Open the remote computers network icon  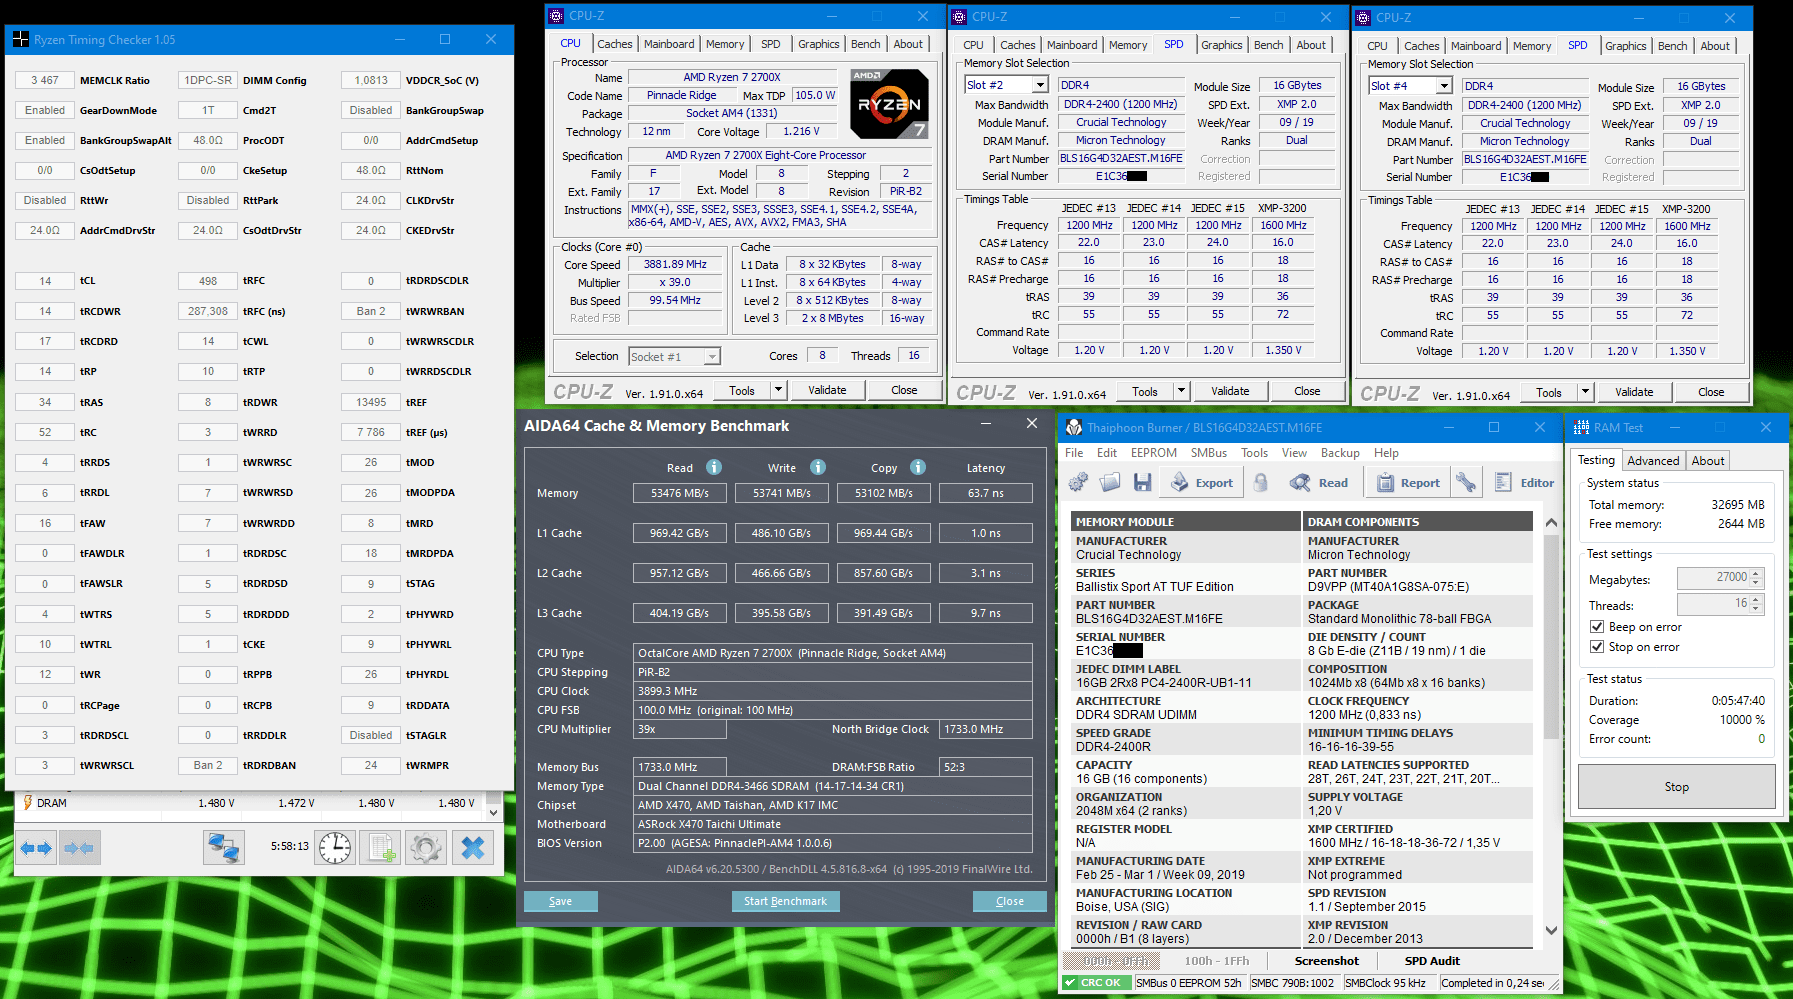tap(224, 848)
